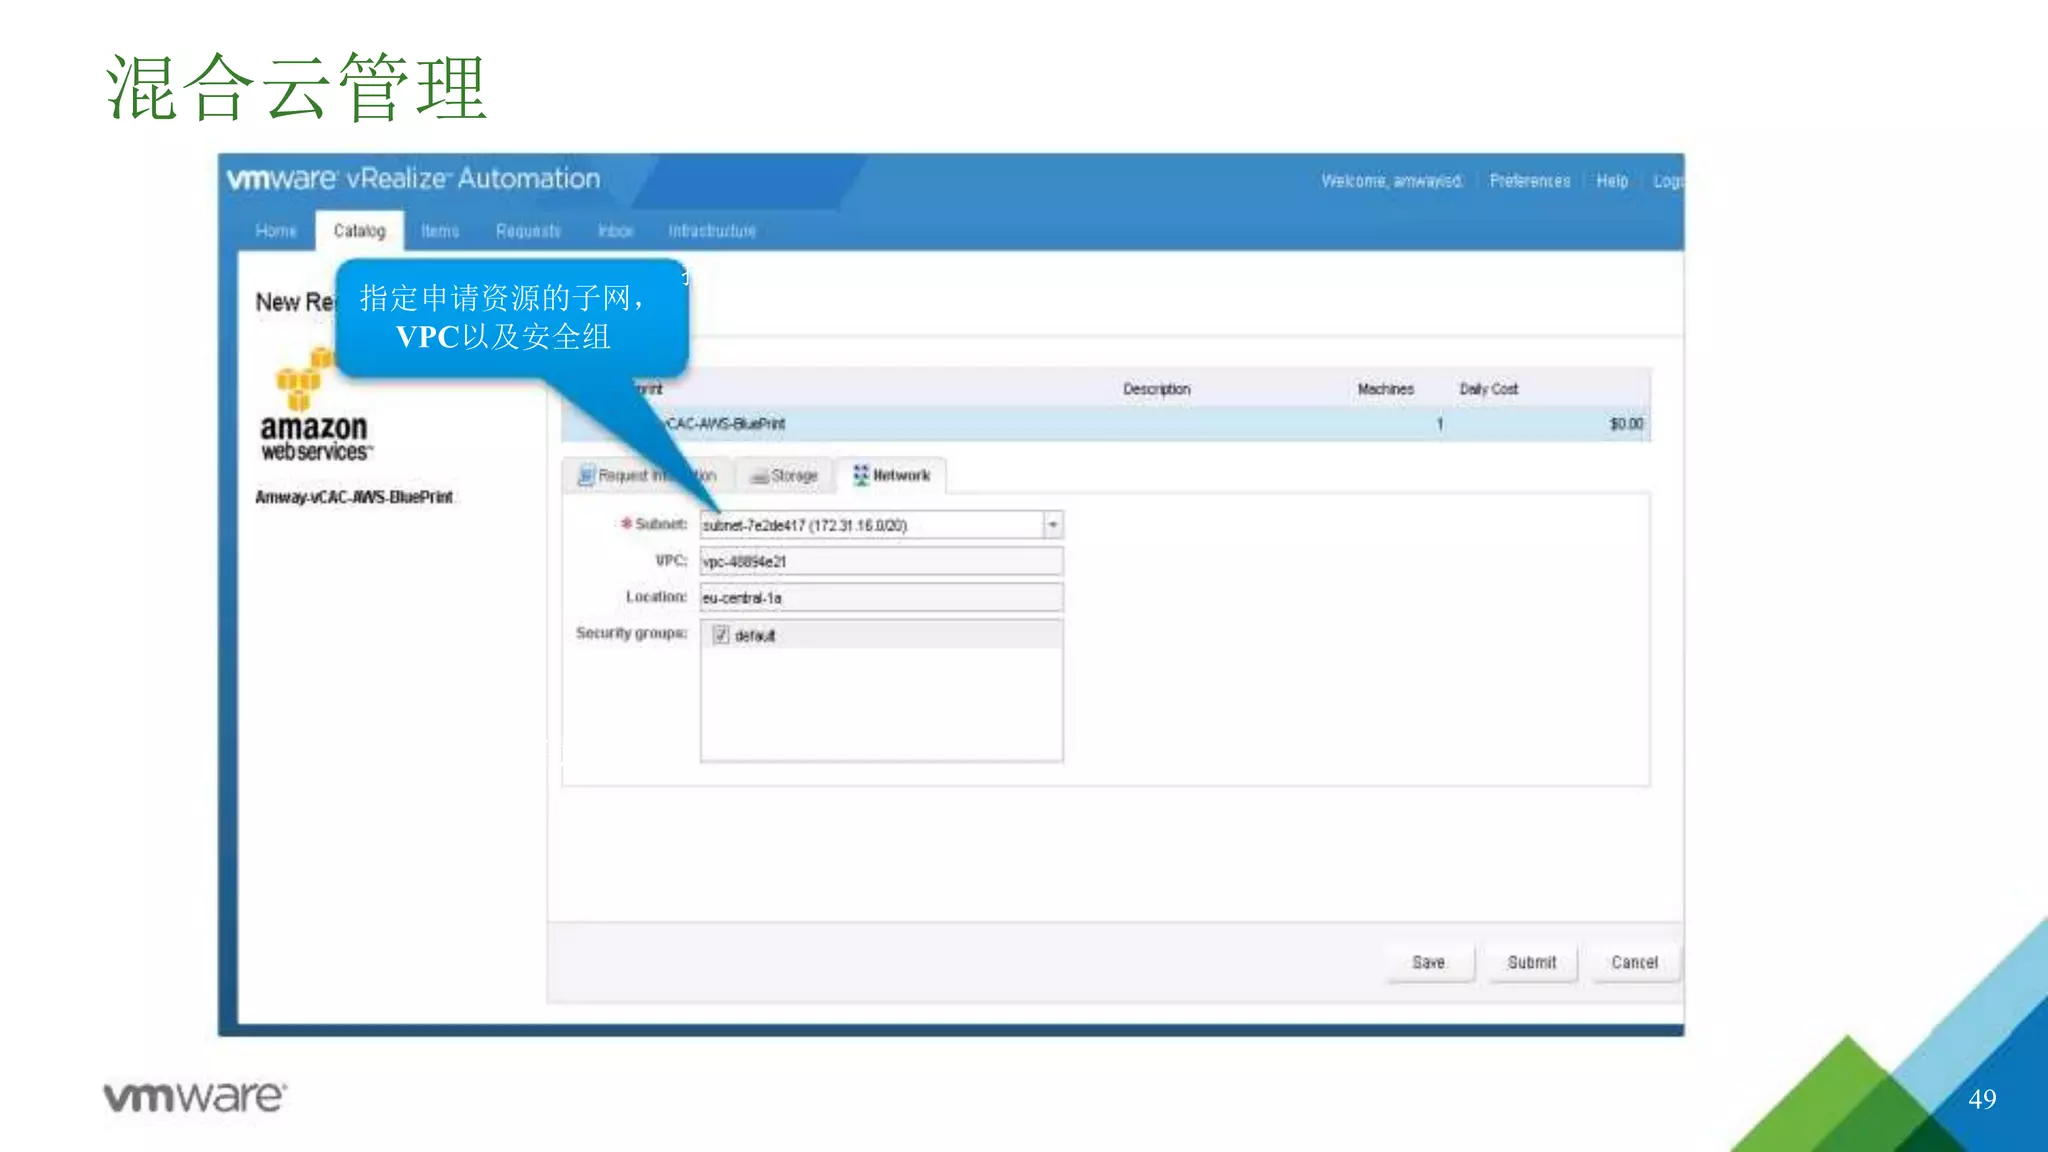2048x1152 pixels.
Task: Open the Items tab
Action: (440, 231)
